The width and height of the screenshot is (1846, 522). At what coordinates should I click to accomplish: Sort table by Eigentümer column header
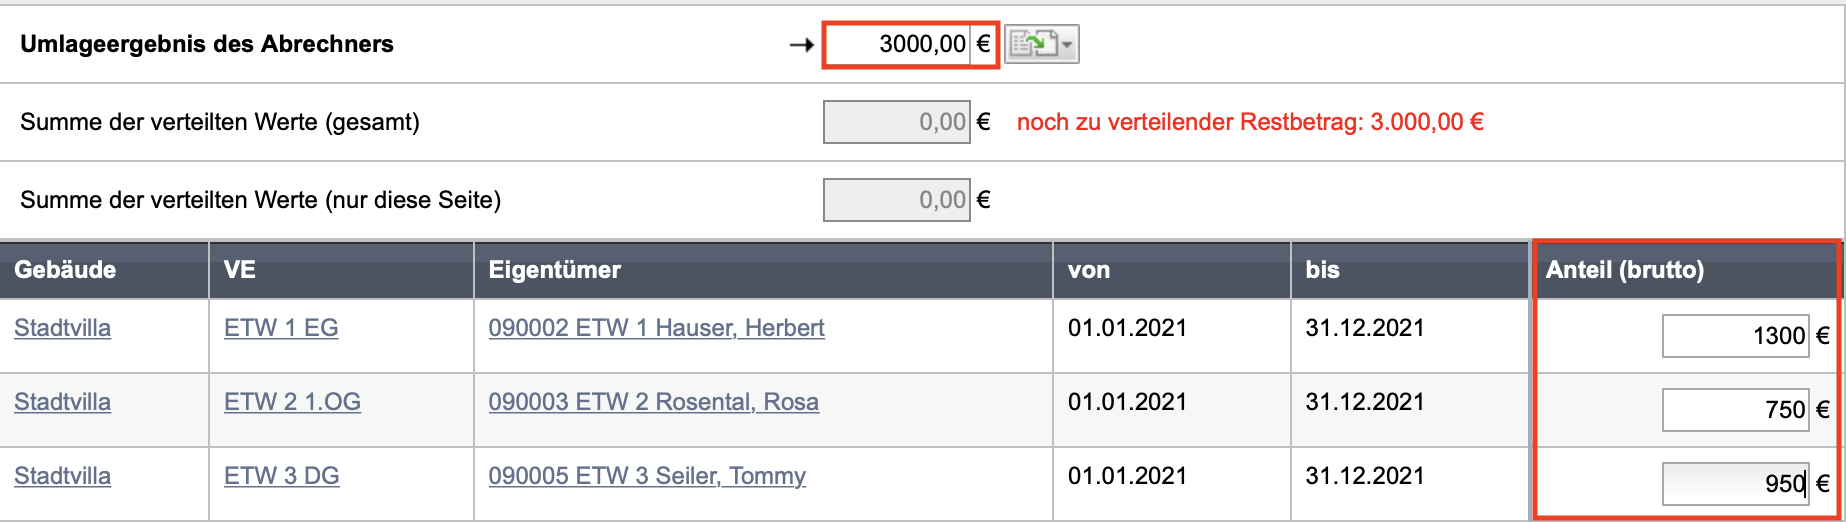554,270
